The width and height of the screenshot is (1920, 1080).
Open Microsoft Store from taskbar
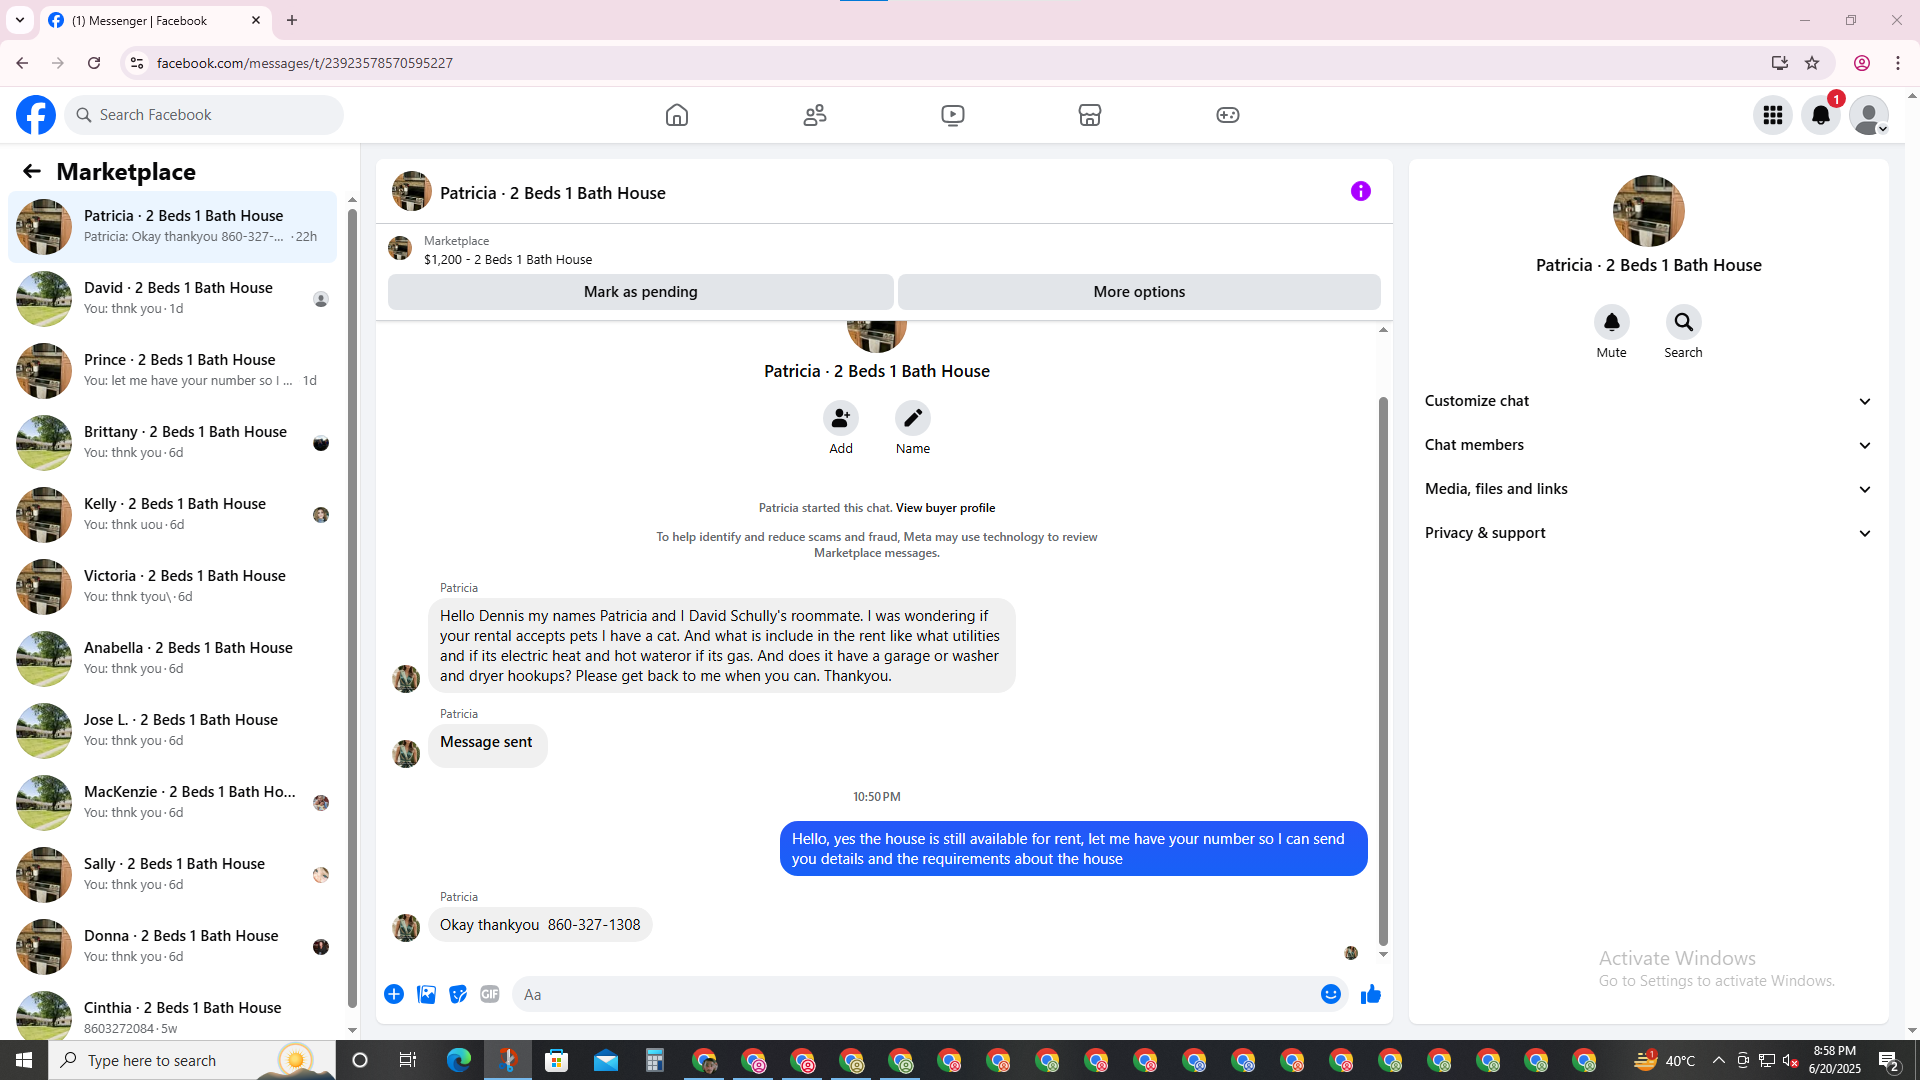click(557, 1060)
